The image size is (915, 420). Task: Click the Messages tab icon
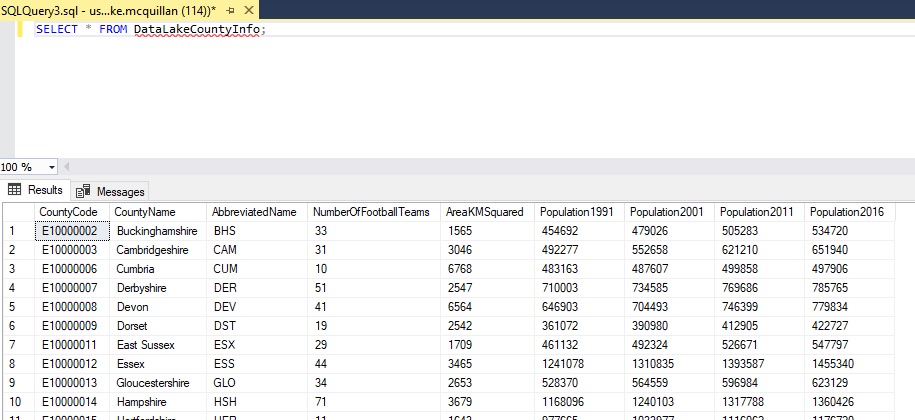click(83, 191)
